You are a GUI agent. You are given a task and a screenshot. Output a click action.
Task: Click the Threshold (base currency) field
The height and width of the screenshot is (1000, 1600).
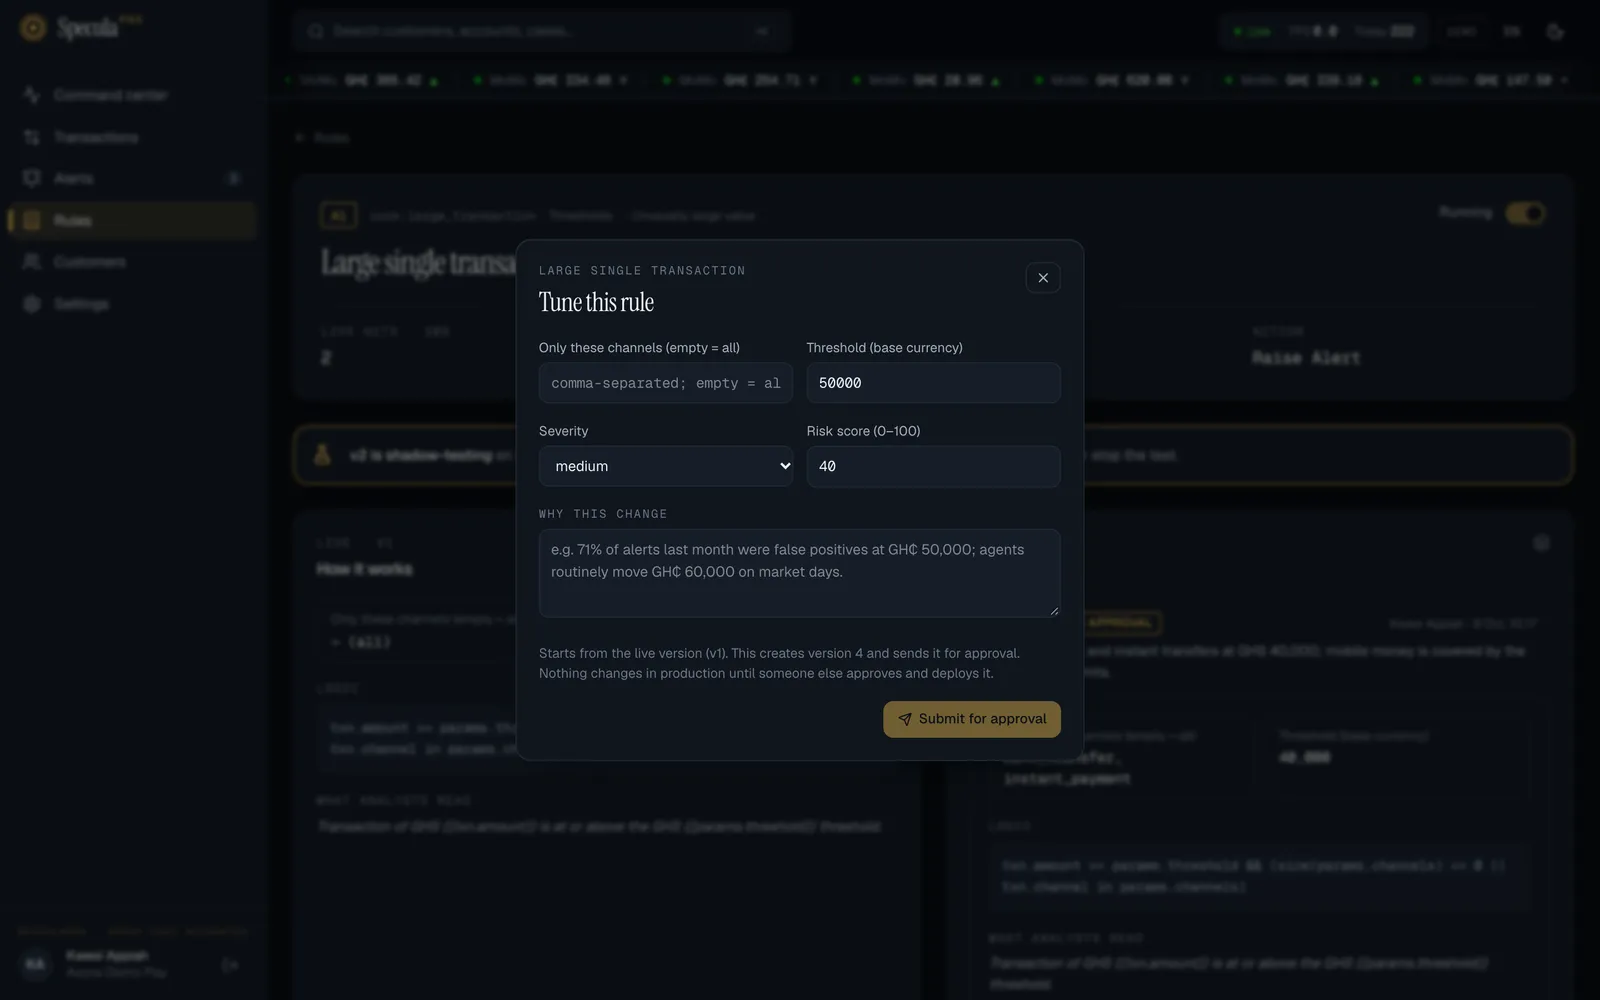click(x=934, y=383)
